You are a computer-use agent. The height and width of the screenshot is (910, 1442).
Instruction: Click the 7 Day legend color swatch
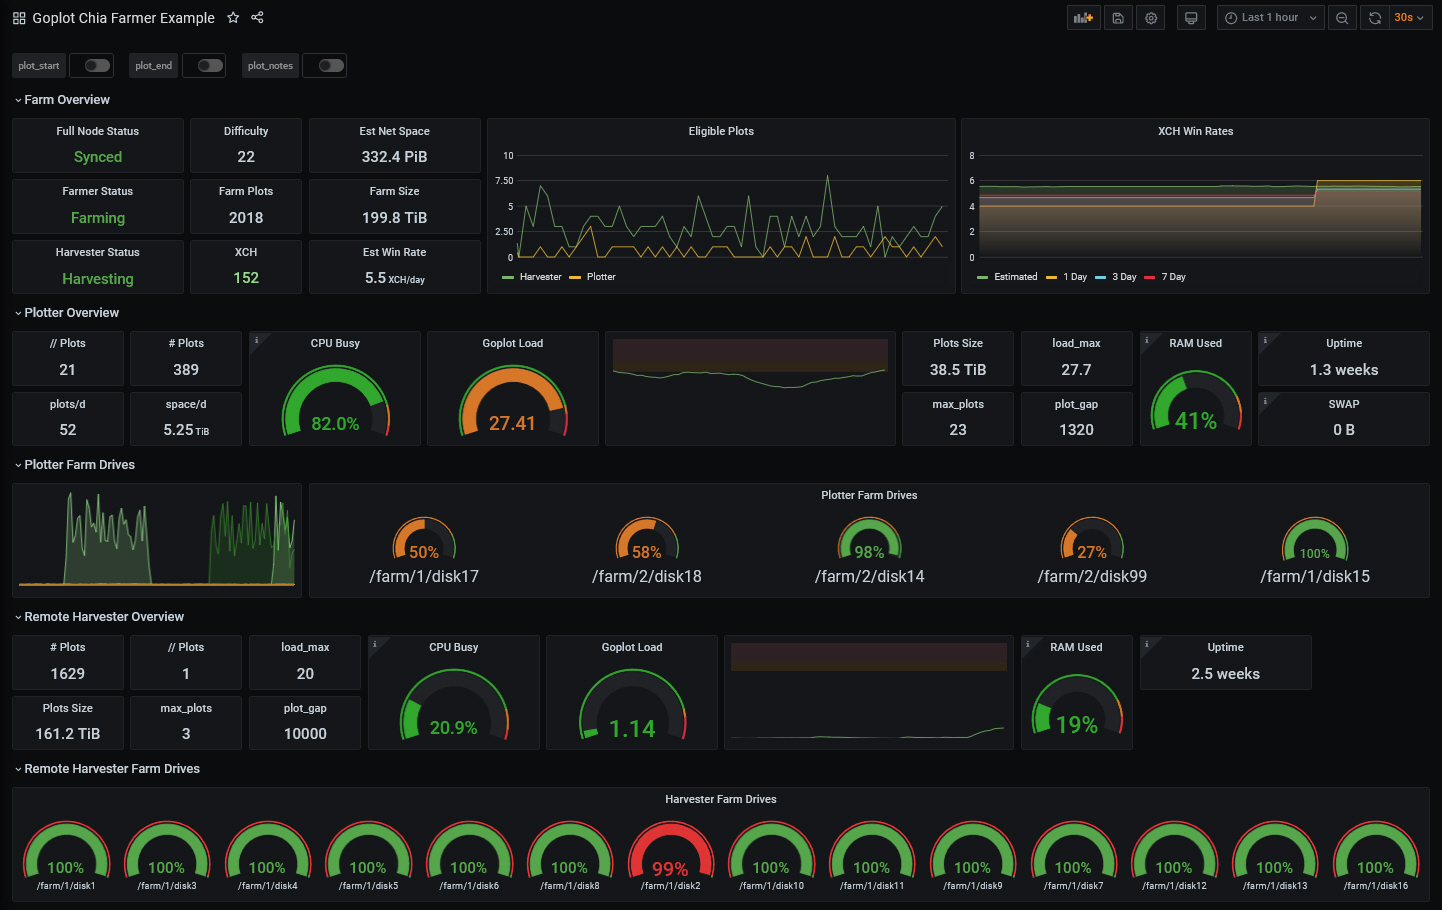1149,277
